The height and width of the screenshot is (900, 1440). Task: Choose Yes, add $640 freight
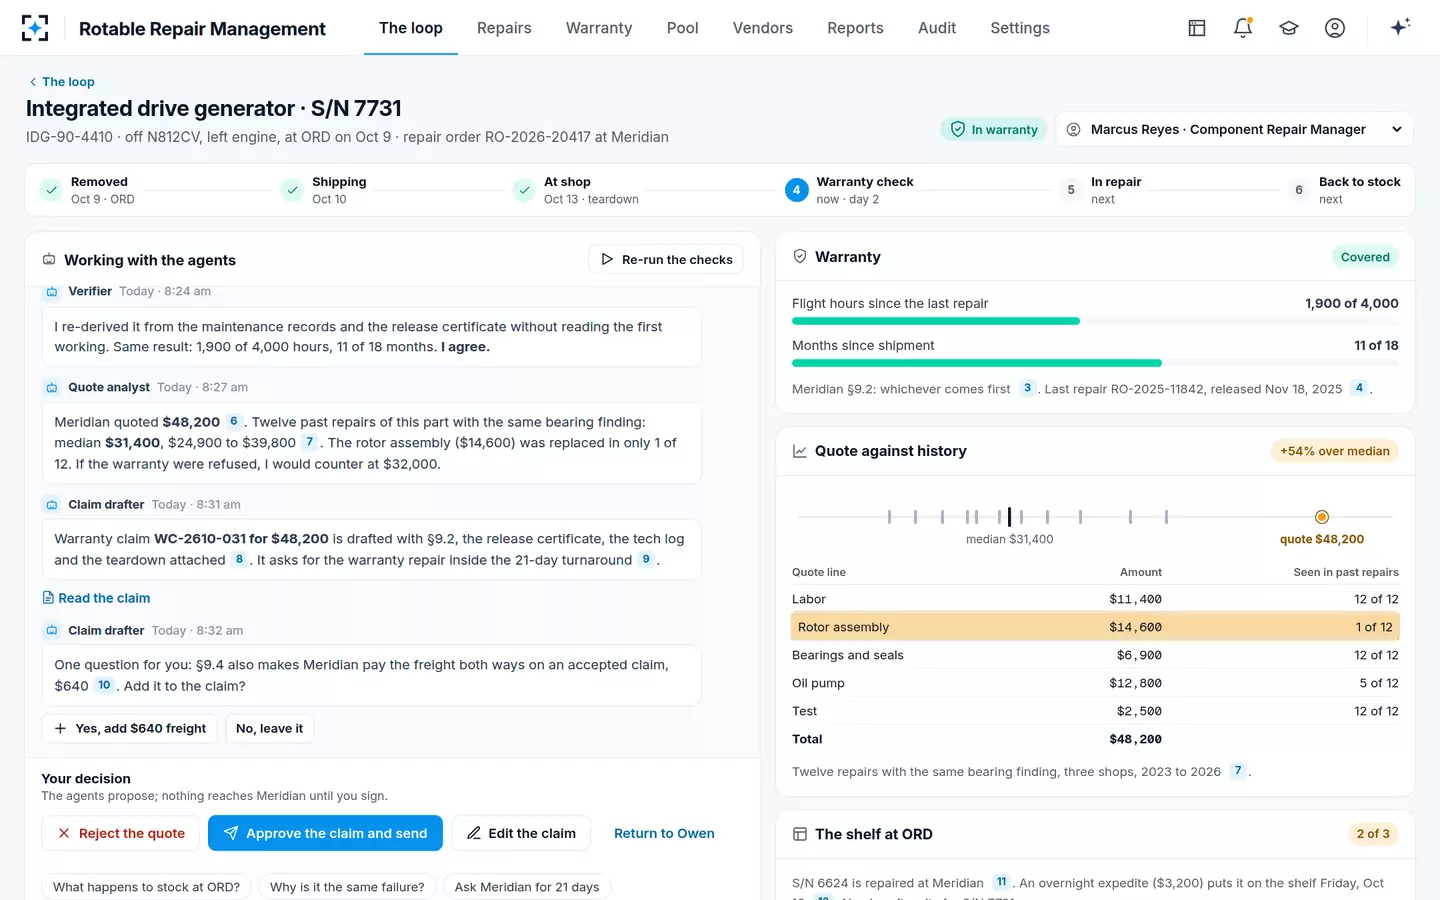[x=130, y=728]
